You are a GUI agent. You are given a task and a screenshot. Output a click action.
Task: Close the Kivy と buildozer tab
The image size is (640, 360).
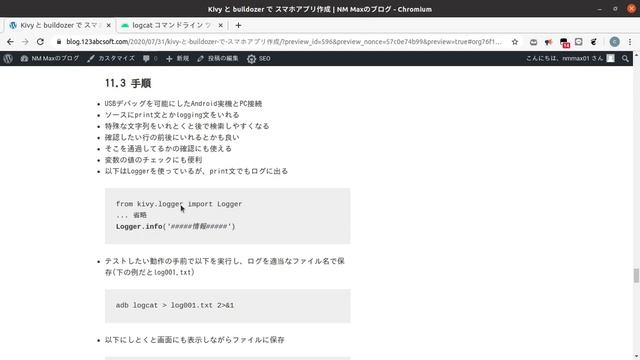109,25
